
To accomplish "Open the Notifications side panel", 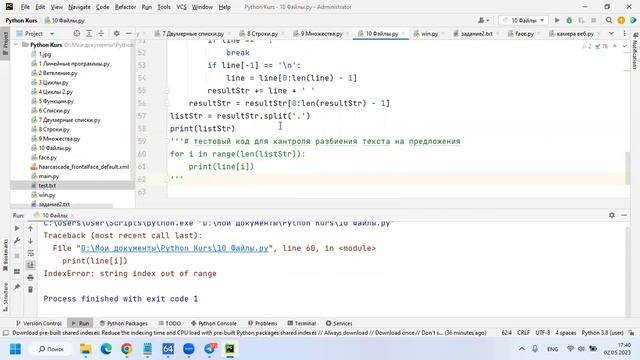I will (x=635, y=52).
